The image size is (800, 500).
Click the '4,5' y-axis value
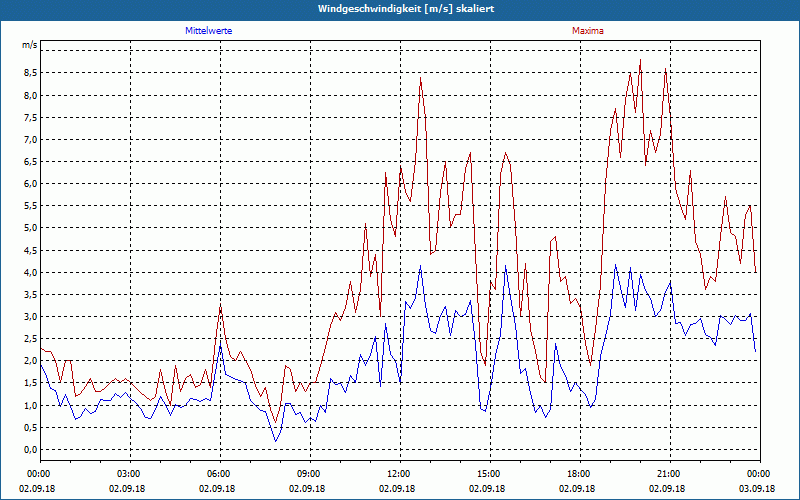(x=31, y=251)
